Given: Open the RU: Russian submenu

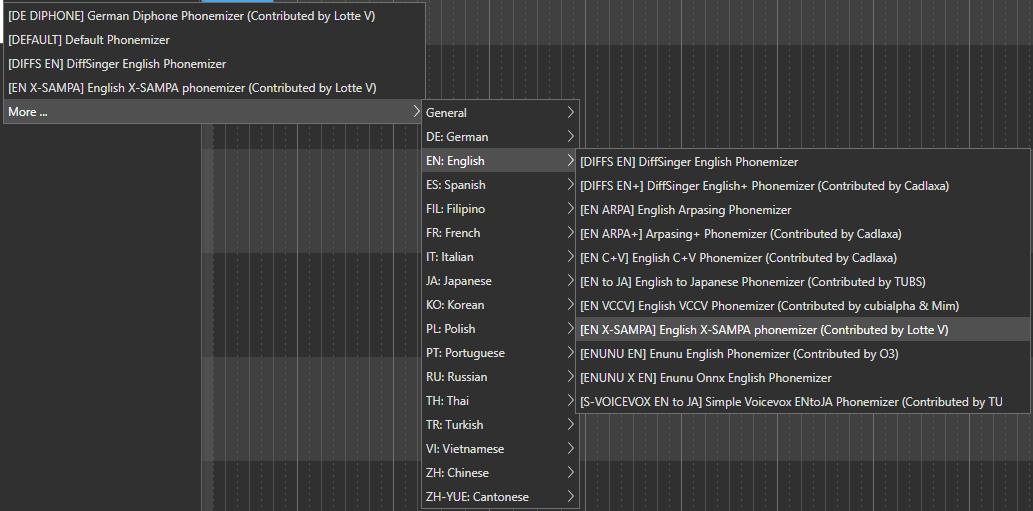Looking at the screenshot, I should pos(500,377).
